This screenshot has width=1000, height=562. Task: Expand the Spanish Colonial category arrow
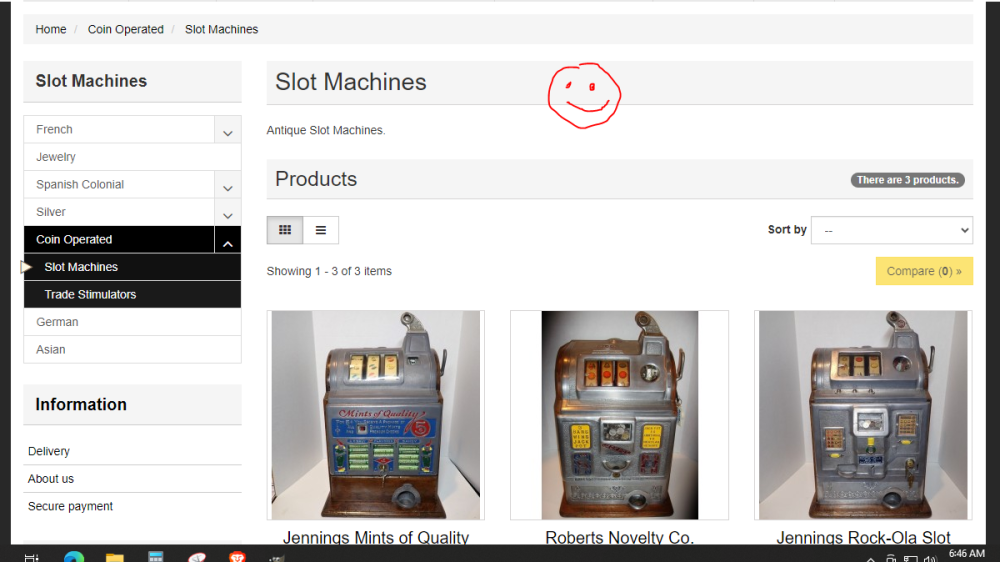point(227,185)
